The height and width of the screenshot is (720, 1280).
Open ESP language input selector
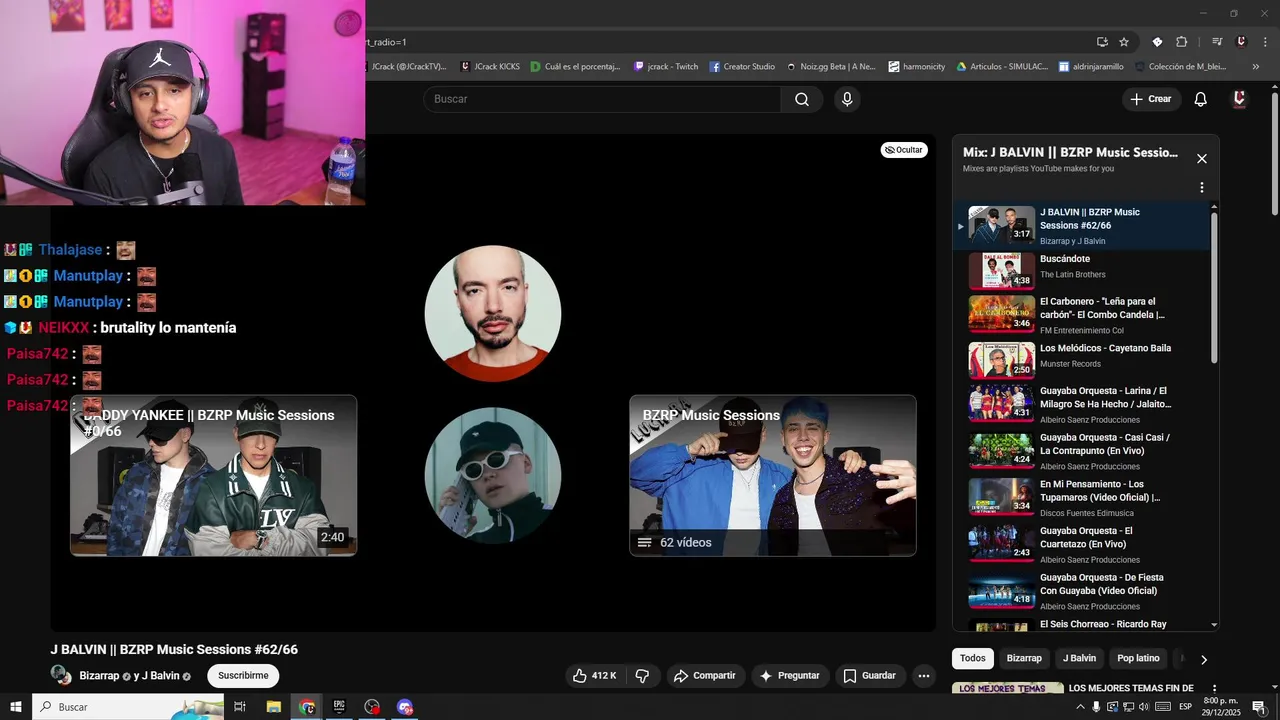(x=1185, y=707)
